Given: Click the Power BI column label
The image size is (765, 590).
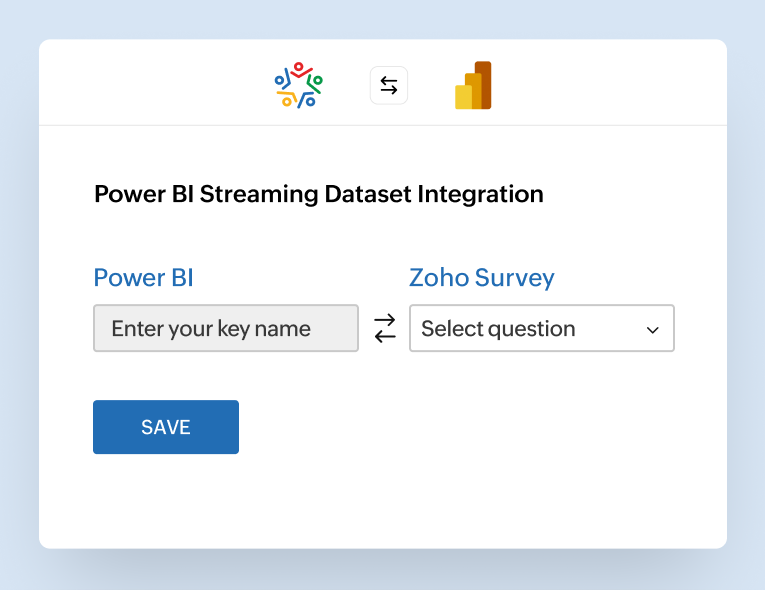Looking at the screenshot, I should pos(143,278).
